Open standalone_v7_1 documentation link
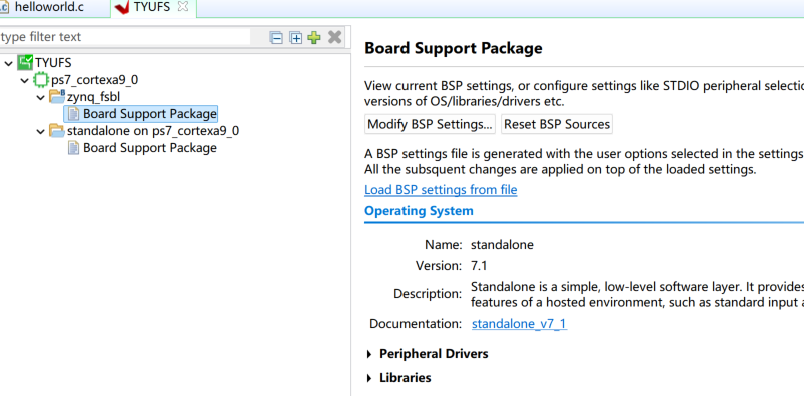 pyautogui.click(x=519, y=324)
